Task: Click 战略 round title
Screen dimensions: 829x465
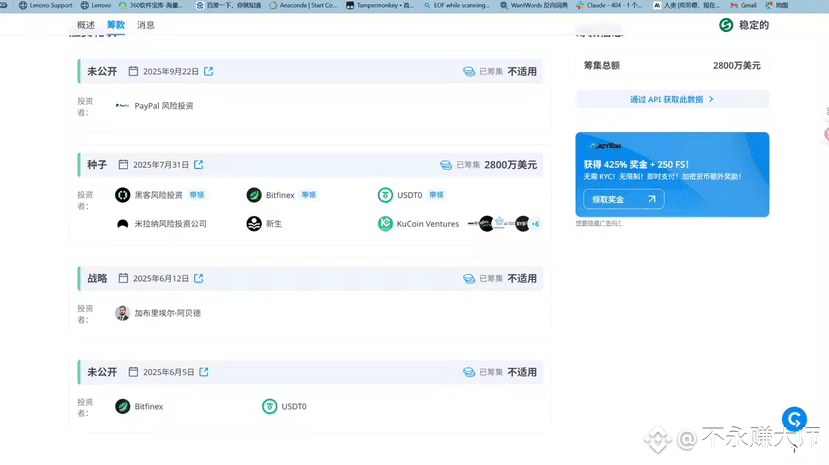Action: 97,278
